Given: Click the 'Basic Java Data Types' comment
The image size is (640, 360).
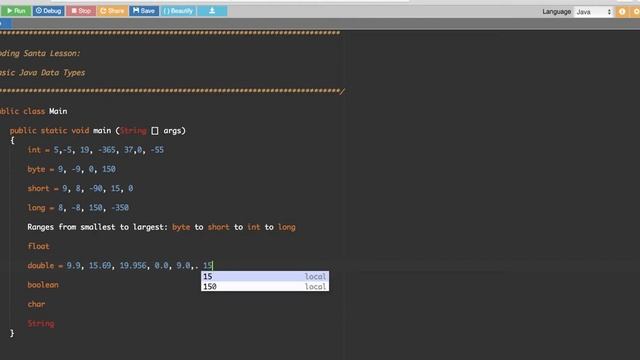Looking at the screenshot, I should [42, 73].
